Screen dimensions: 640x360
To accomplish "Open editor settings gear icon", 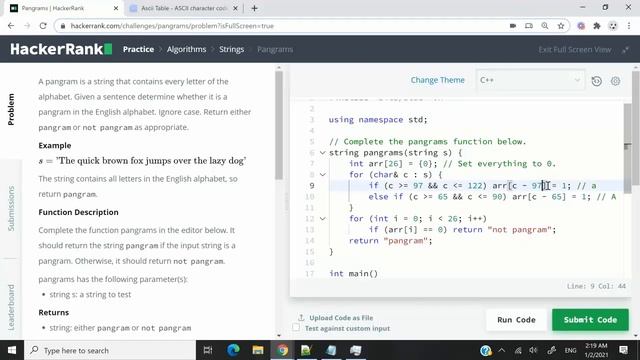I will (x=616, y=81).
